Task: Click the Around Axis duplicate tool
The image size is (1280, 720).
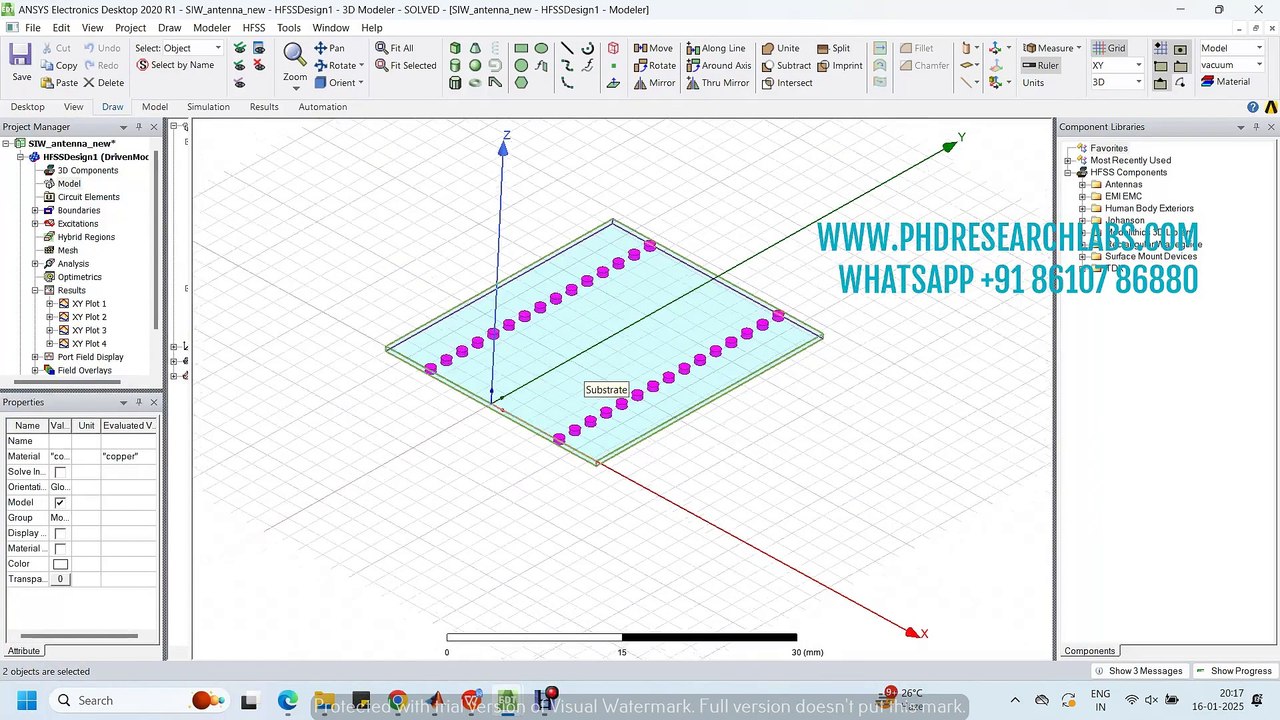Action: (x=718, y=66)
